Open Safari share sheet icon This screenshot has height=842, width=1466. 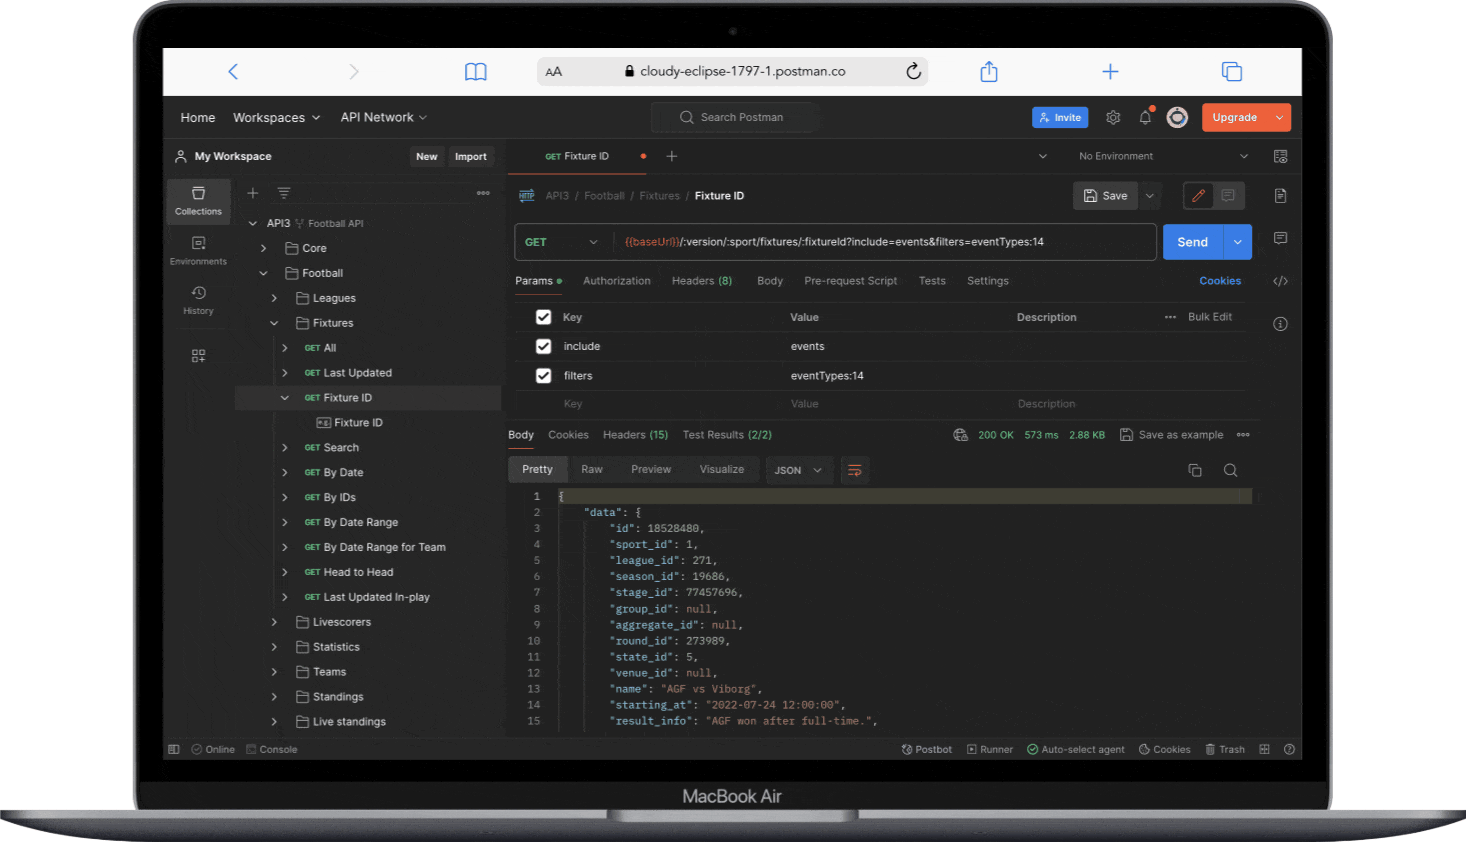pyautogui.click(x=989, y=71)
